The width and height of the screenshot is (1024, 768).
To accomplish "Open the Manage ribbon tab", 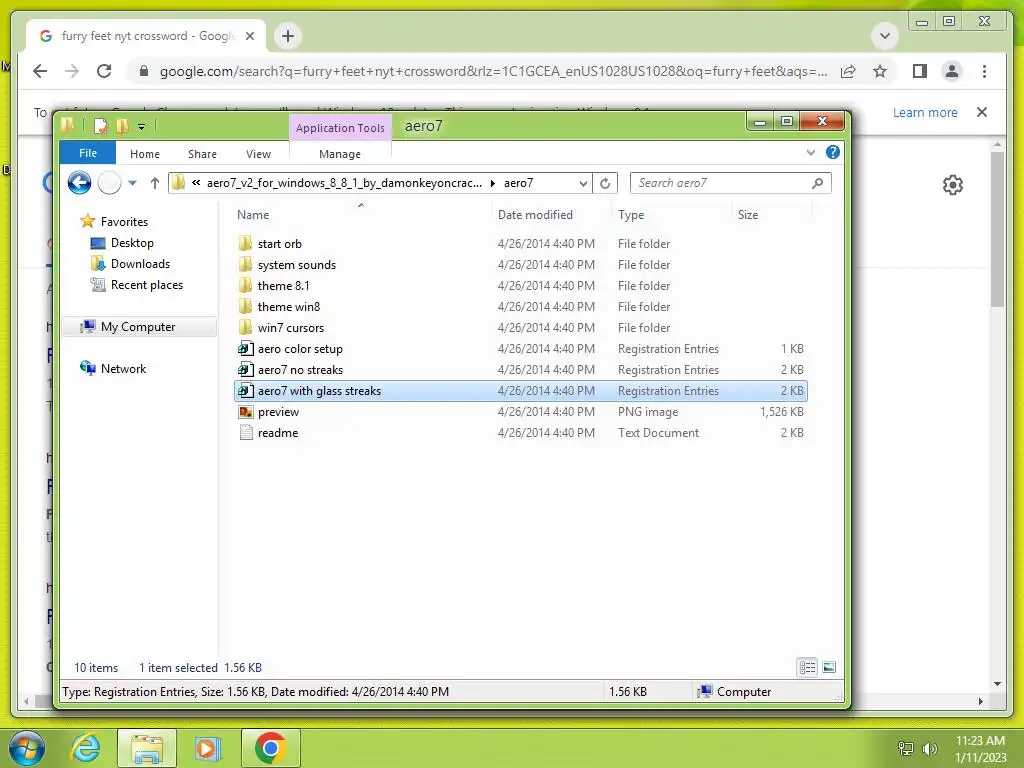I will click(340, 154).
